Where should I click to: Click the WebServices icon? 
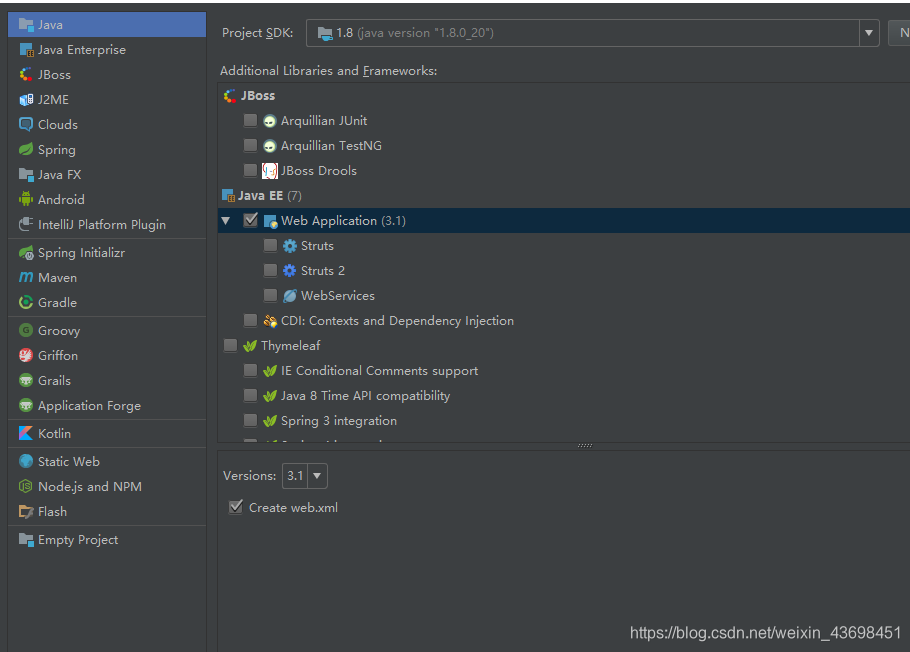(x=290, y=296)
